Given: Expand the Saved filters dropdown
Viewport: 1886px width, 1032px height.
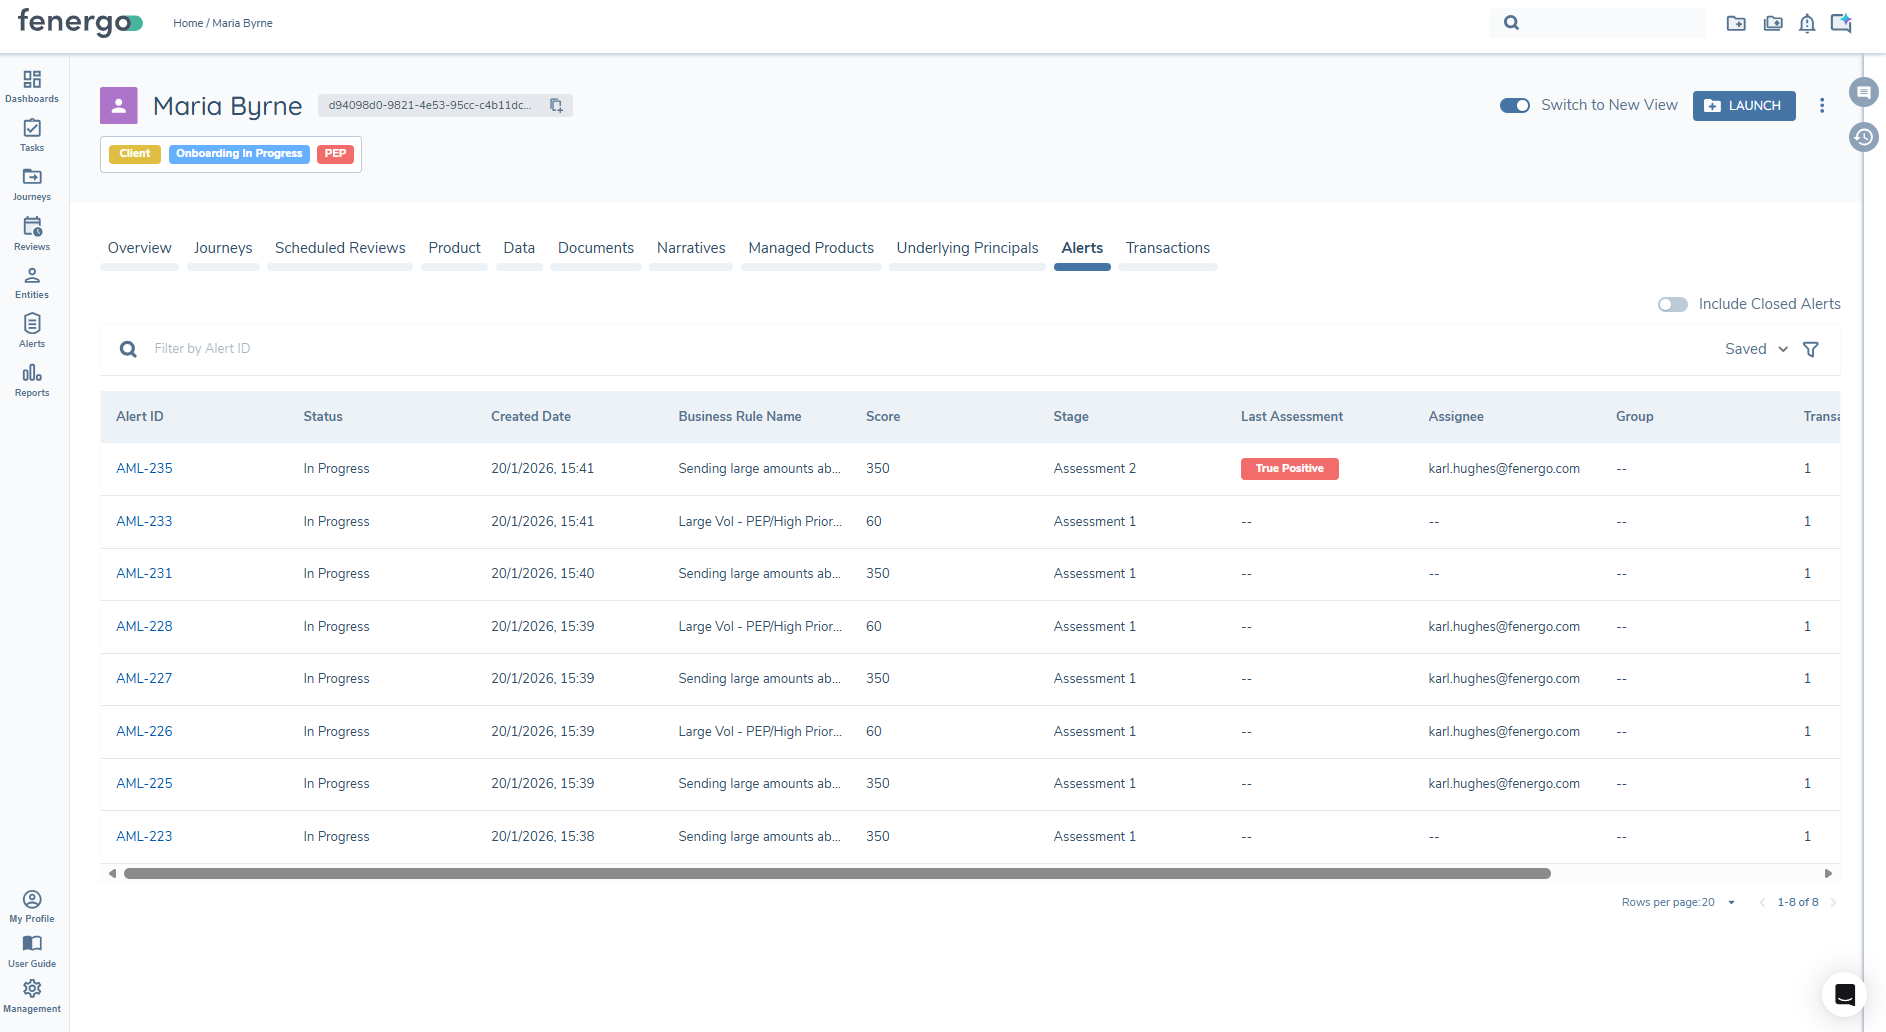Looking at the screenshot, I should point(1756,349).
